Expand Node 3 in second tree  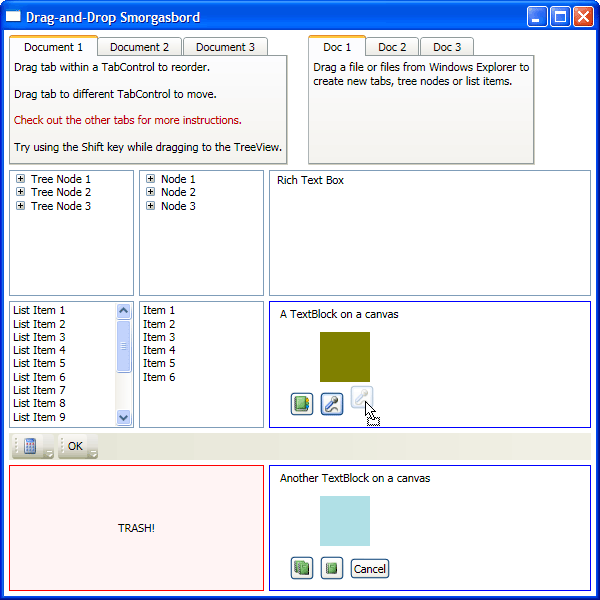[151, 206]
